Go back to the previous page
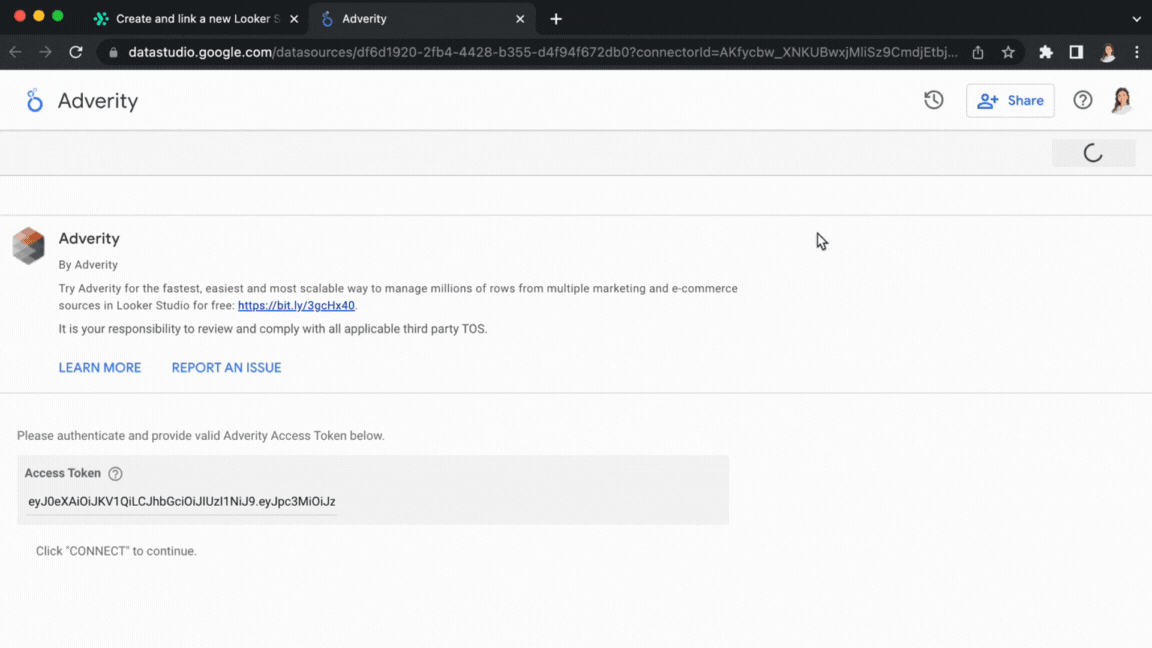The image size is (1152, 648). pos(15,52)
